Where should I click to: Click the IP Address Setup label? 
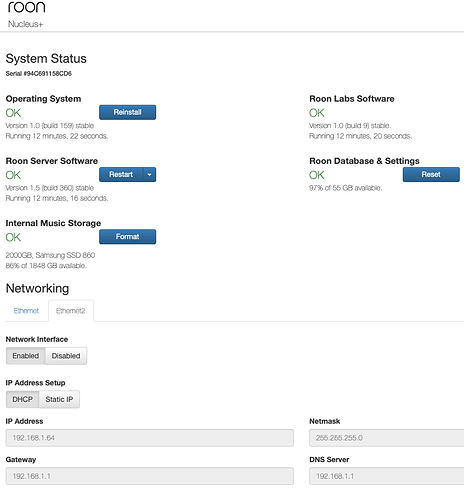pos(35,383)
